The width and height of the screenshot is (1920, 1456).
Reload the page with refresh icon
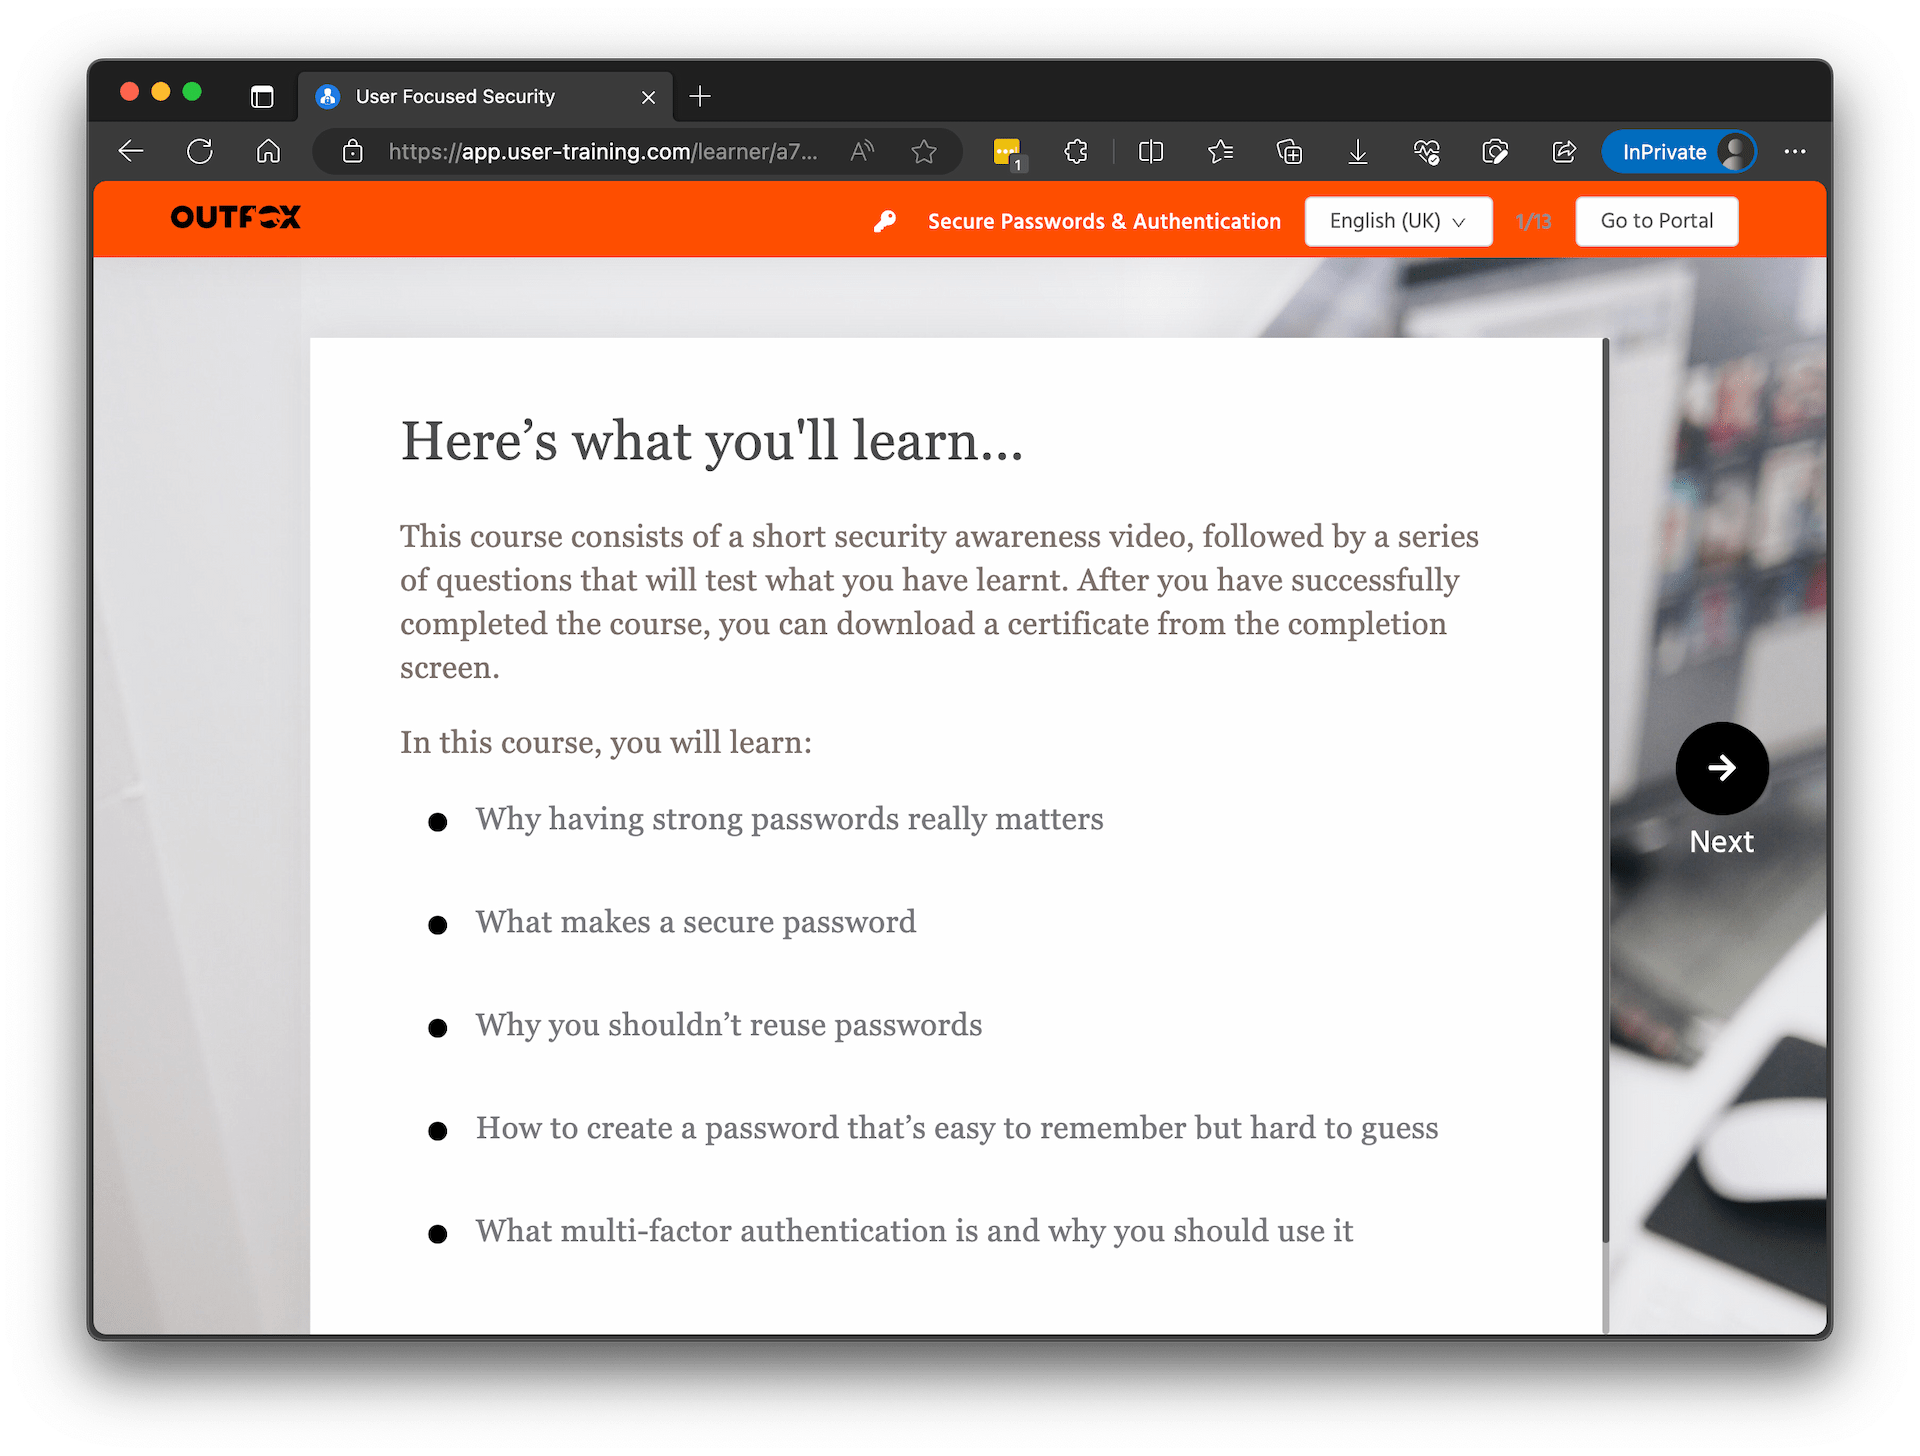(200, 152)
